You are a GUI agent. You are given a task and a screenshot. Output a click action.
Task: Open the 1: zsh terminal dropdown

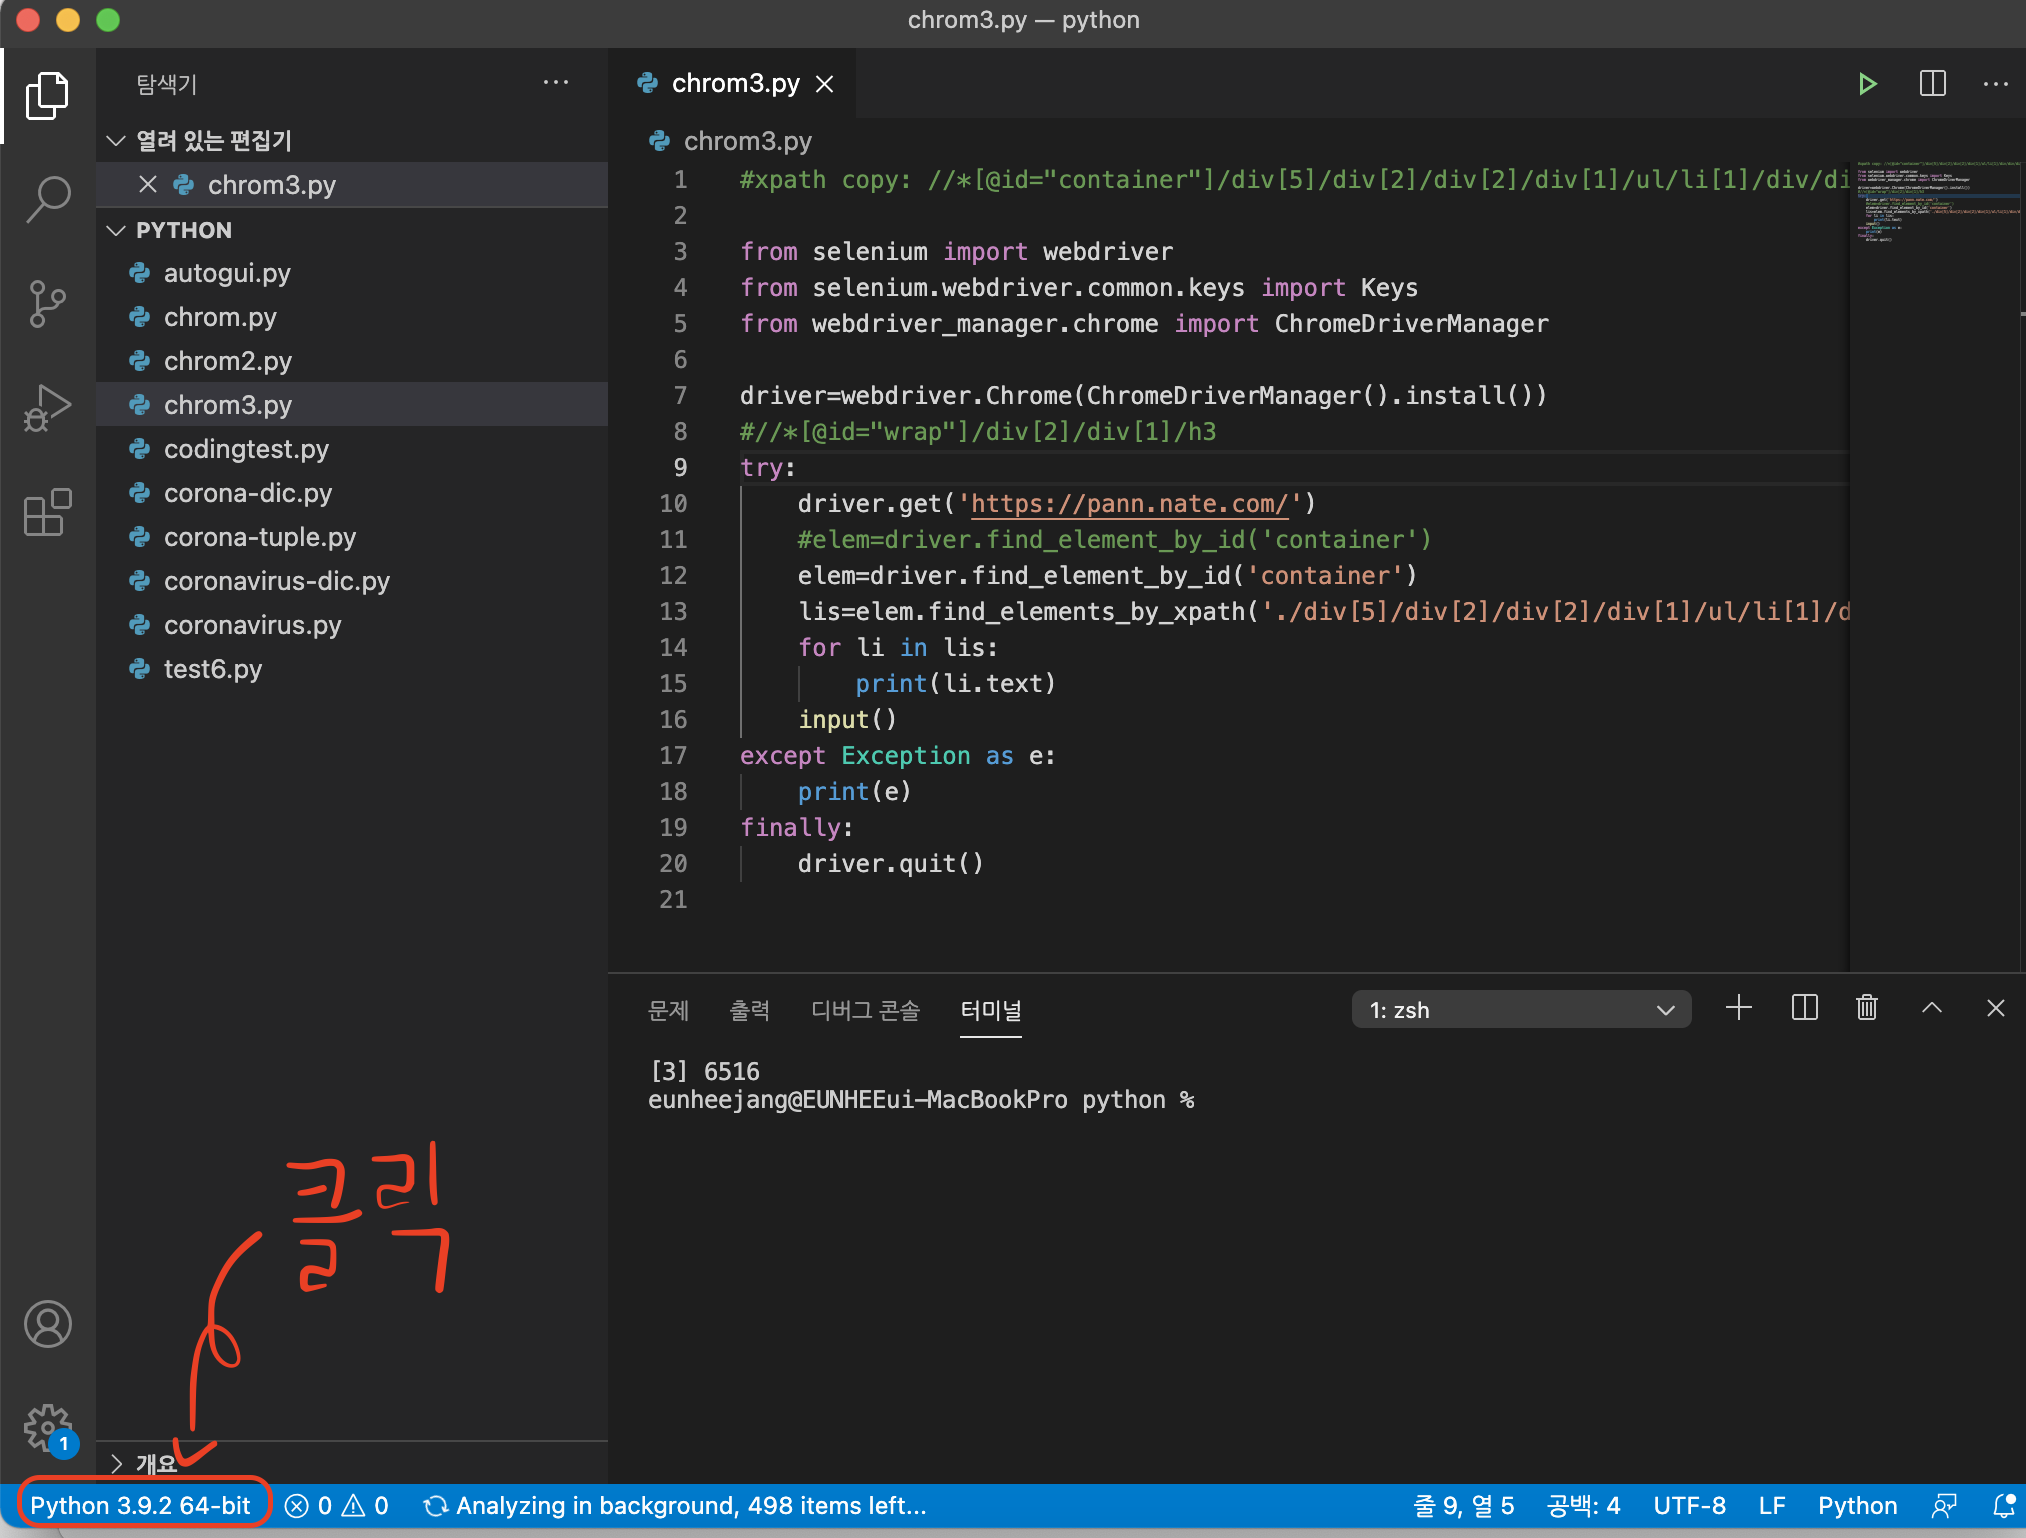click(1520, 1010)
